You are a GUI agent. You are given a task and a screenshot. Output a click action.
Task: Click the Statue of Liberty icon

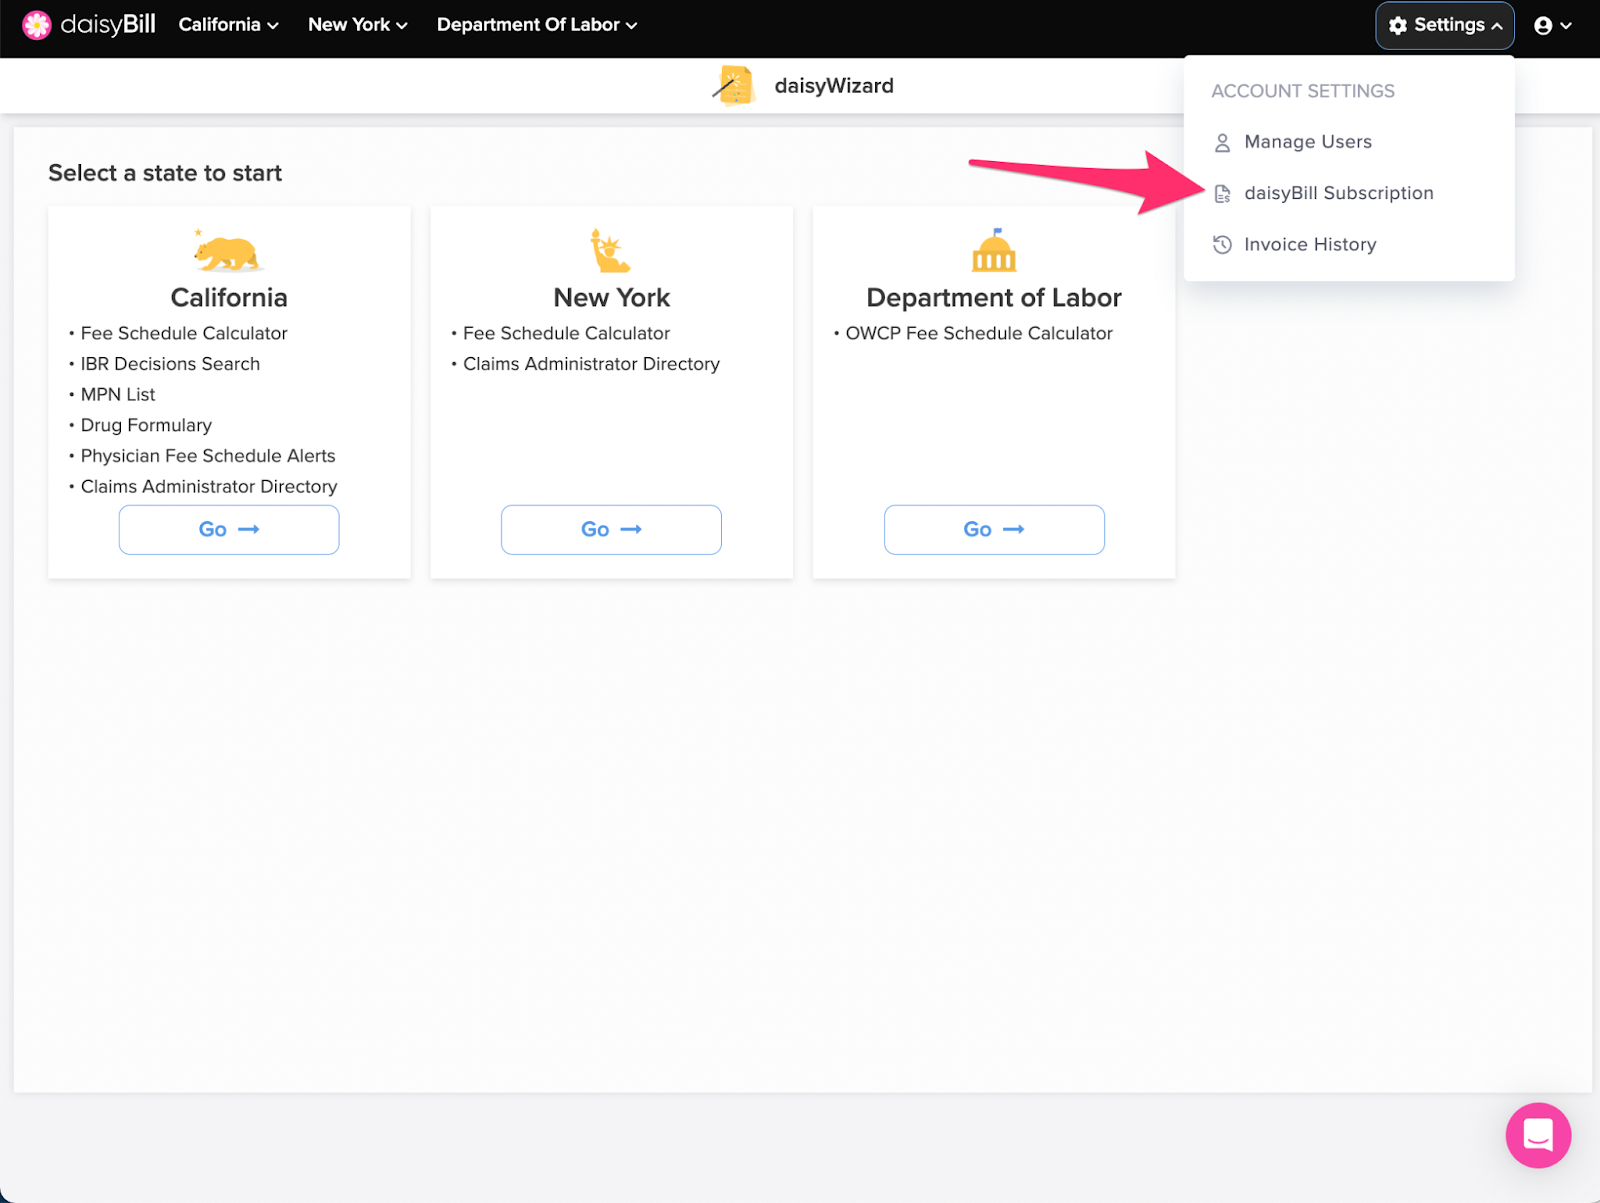[x=610, y=251]
